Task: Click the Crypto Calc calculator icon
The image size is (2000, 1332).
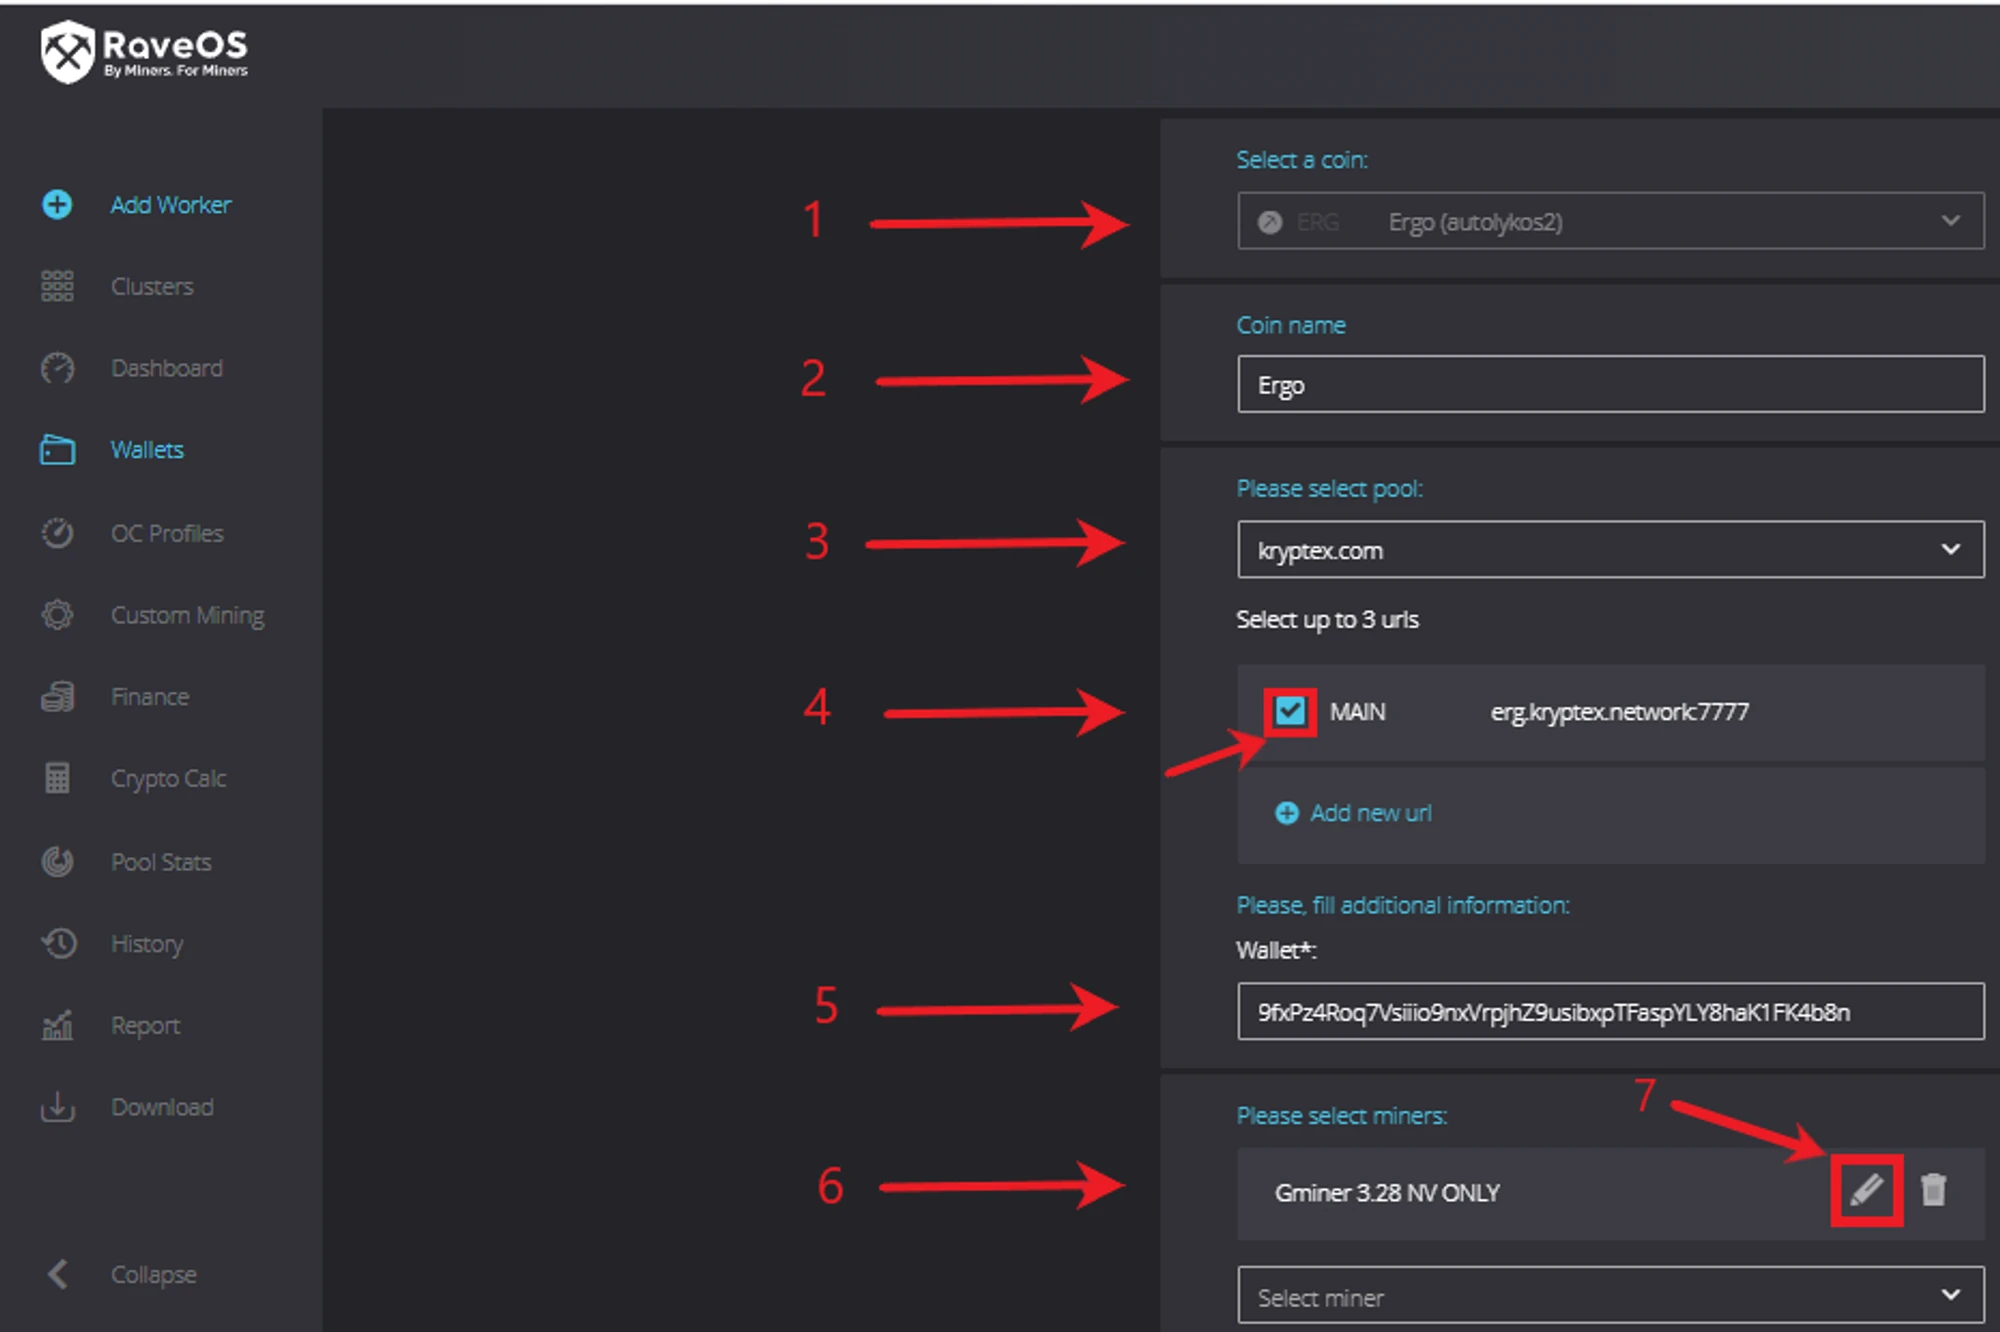Action: (57, 778)
